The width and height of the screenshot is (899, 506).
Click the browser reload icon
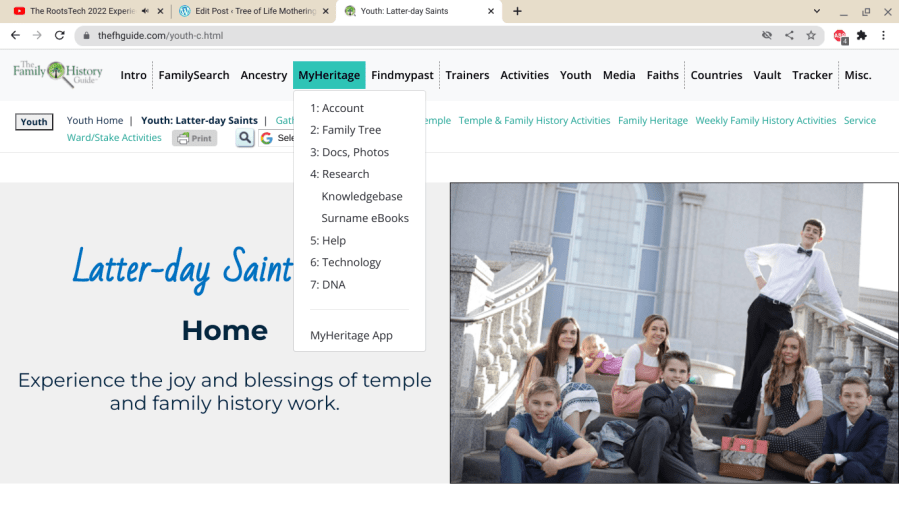tap(60, 36)
